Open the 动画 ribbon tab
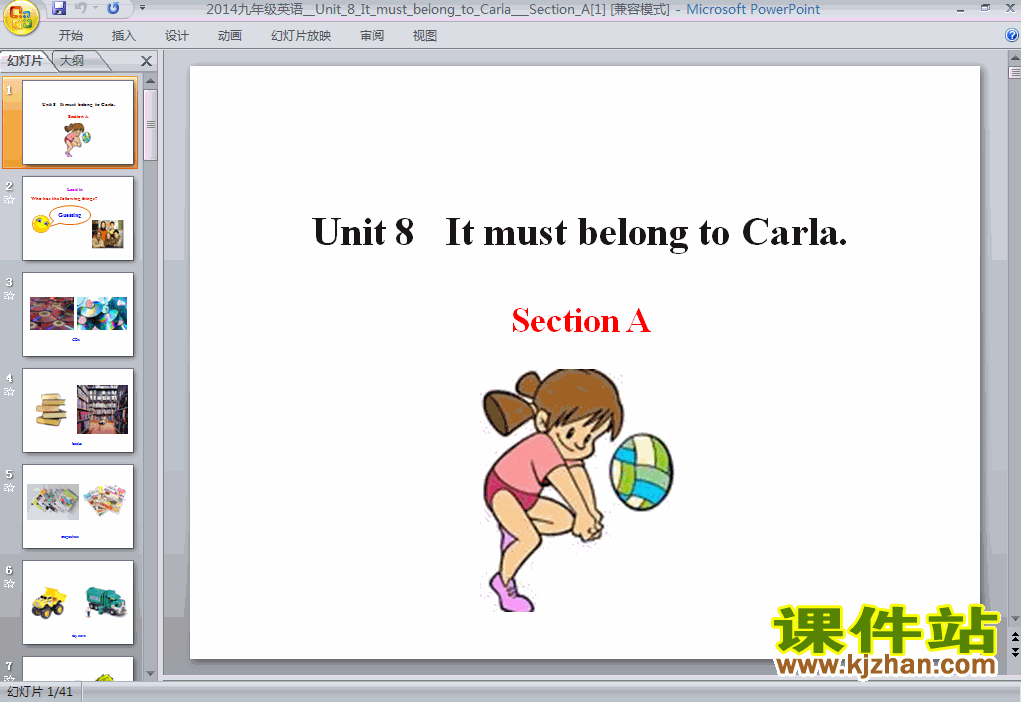Screen dimensions: 1021x702 229,36
